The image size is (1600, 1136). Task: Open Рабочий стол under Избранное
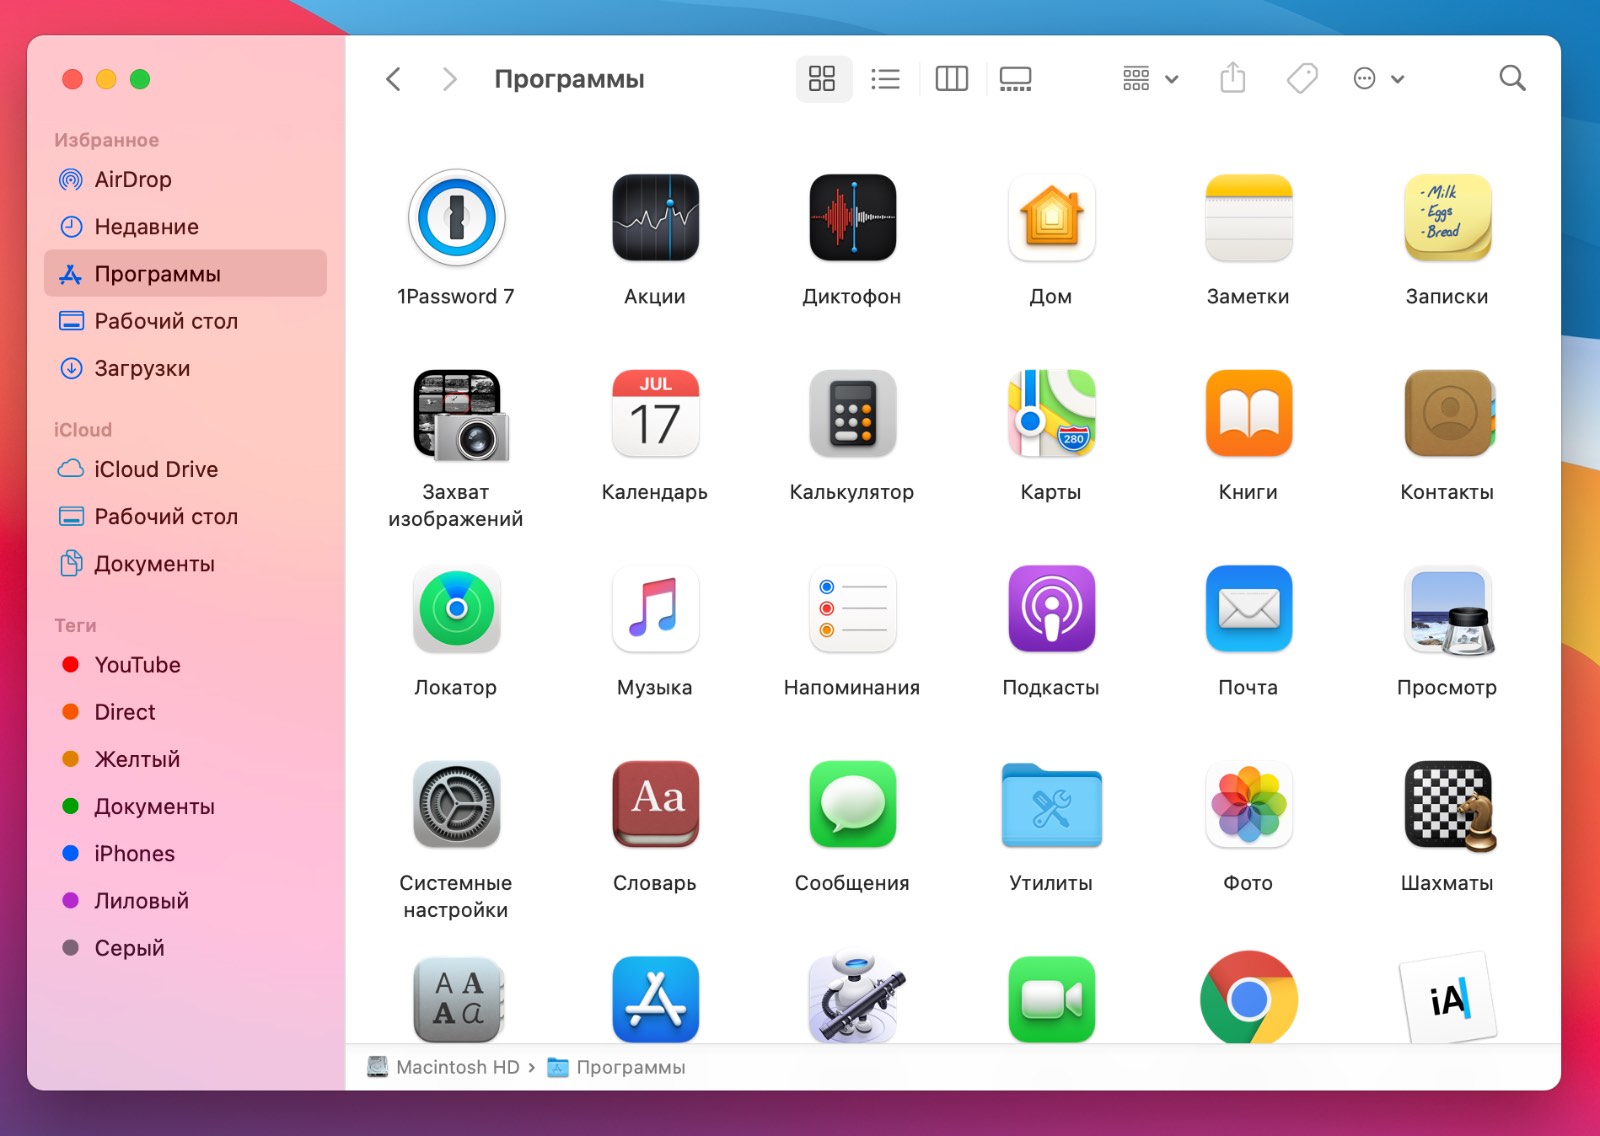tap(185, 321)
